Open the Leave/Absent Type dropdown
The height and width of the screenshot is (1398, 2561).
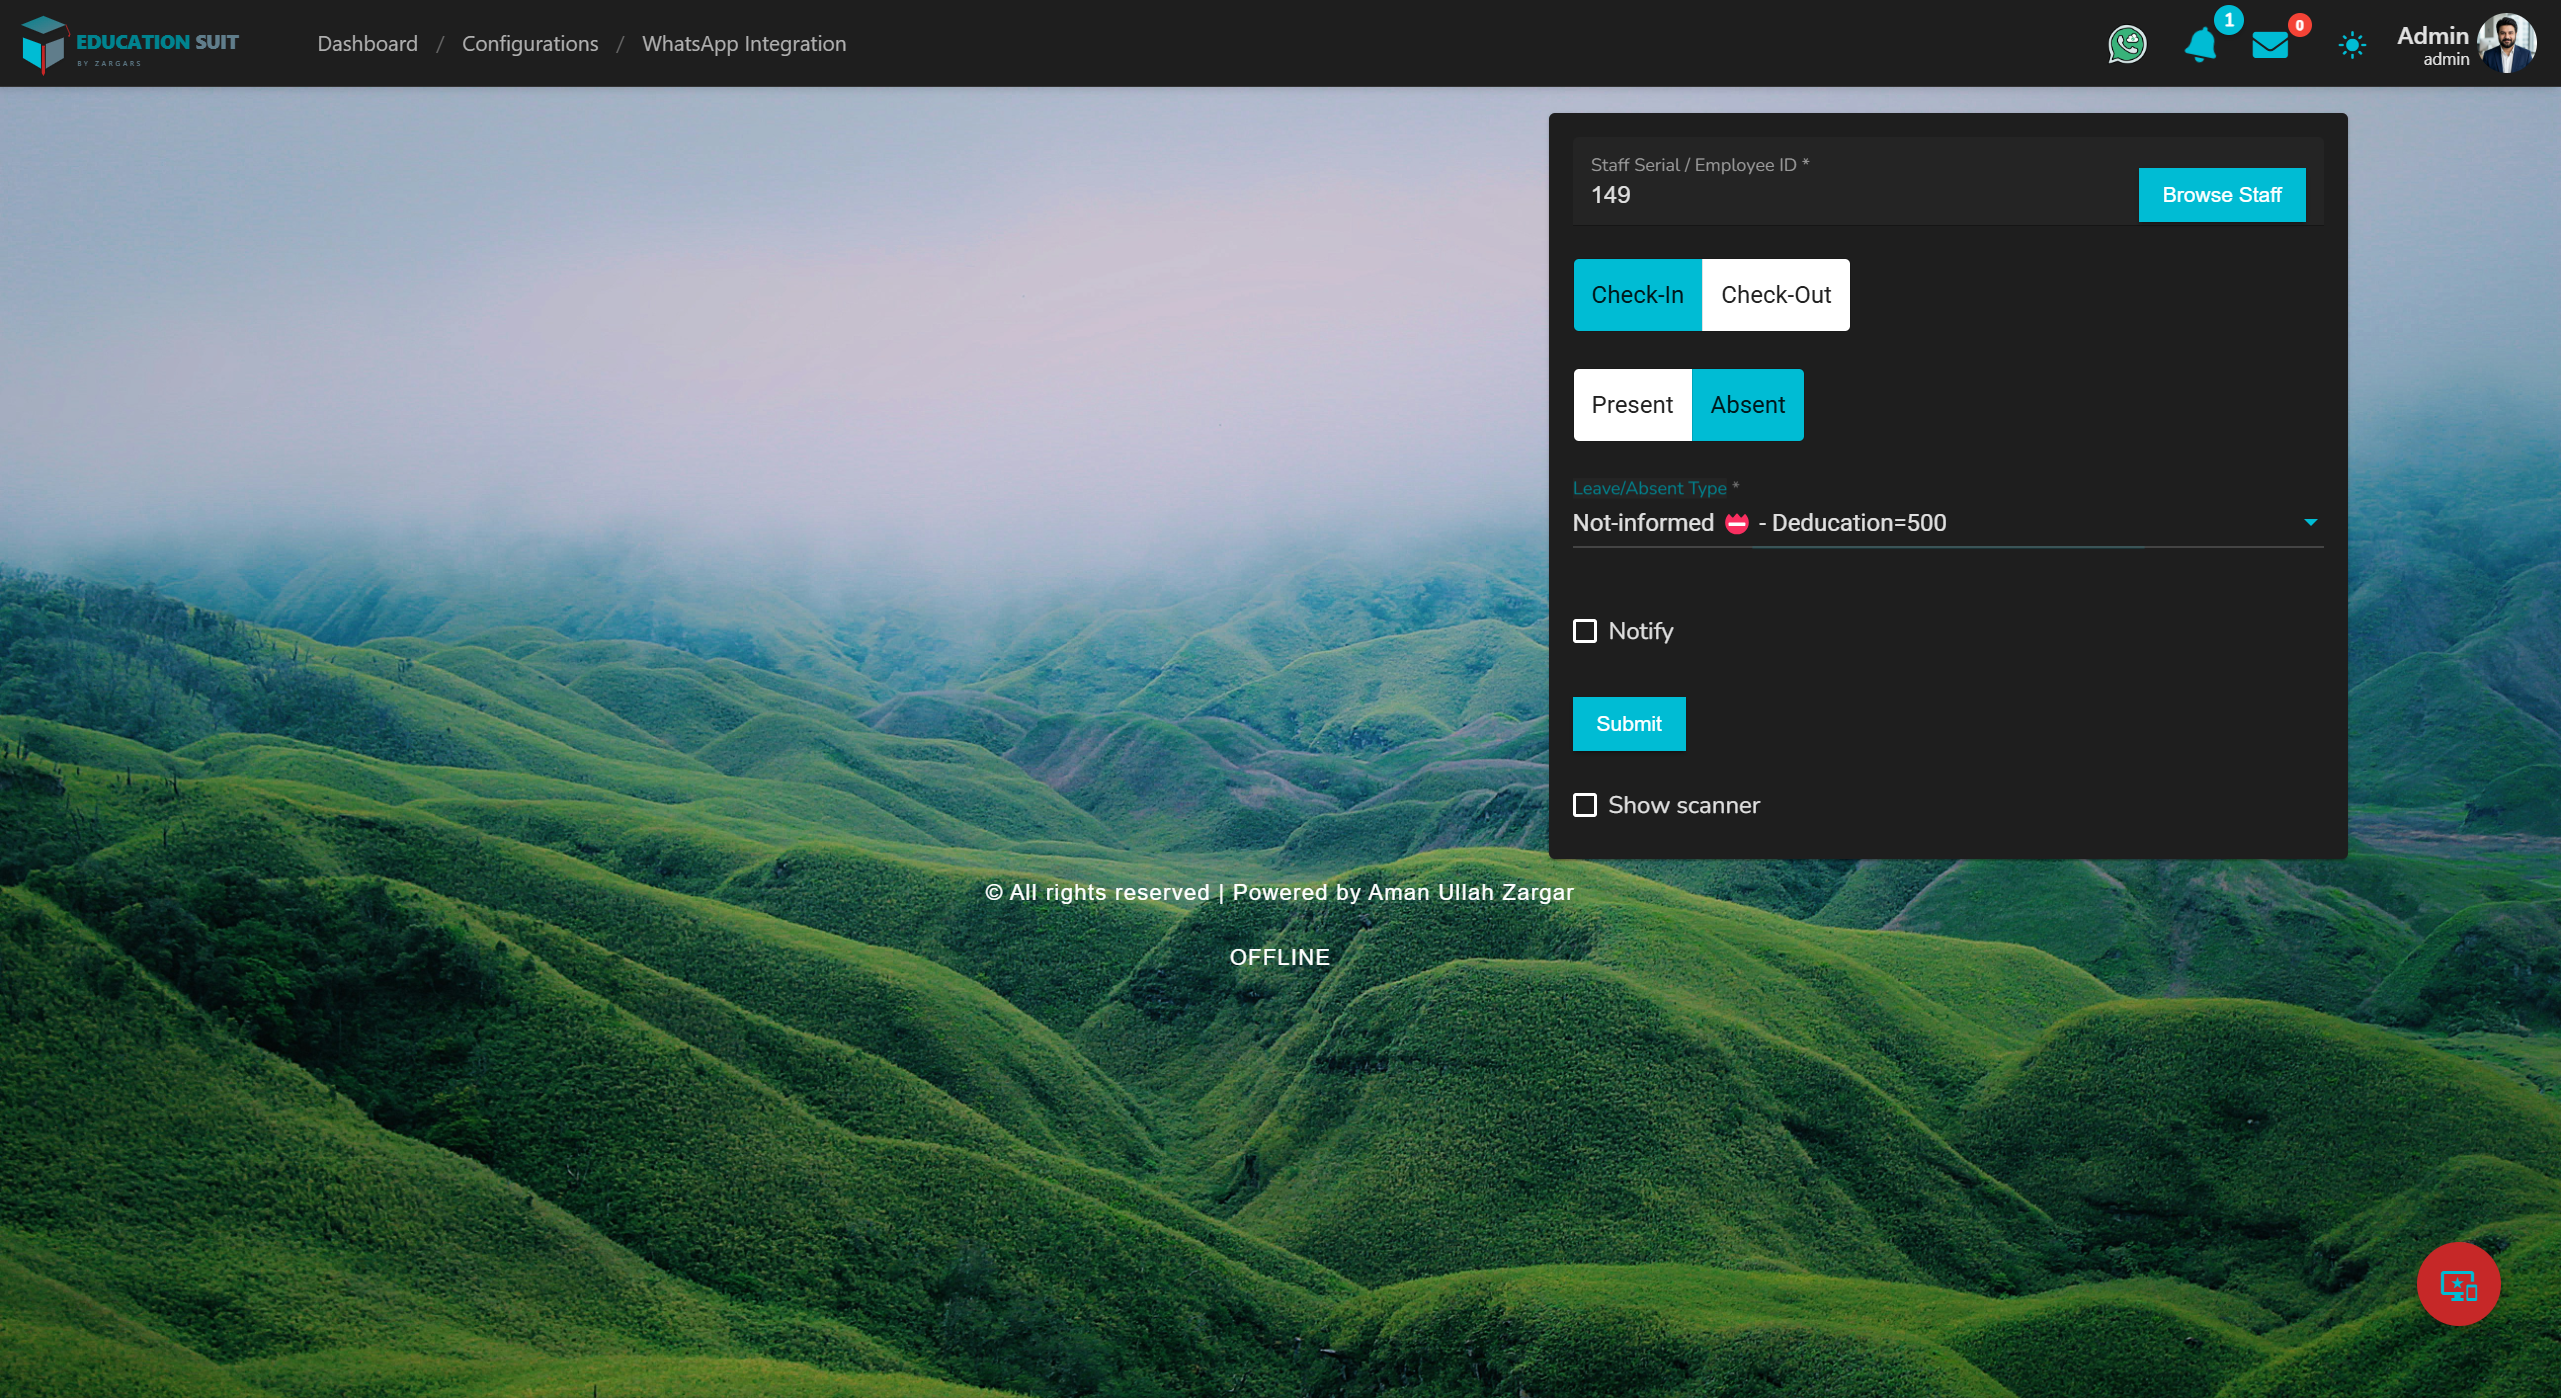[x=1947, y=523]
